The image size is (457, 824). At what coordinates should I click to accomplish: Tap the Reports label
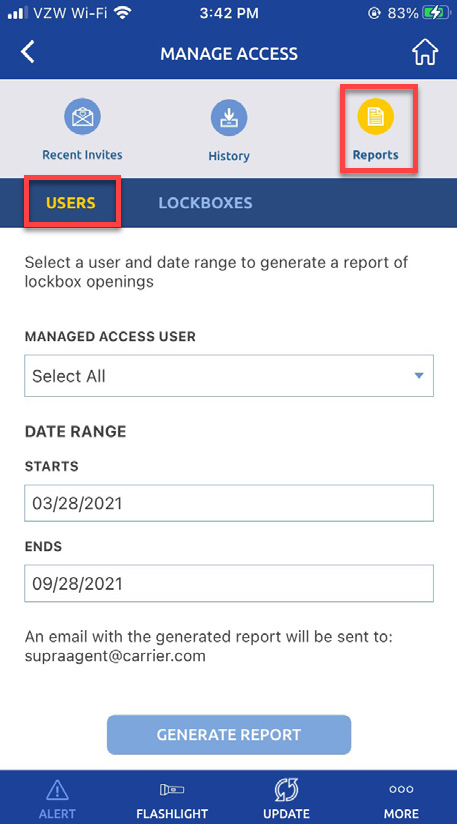click(376, 155)
